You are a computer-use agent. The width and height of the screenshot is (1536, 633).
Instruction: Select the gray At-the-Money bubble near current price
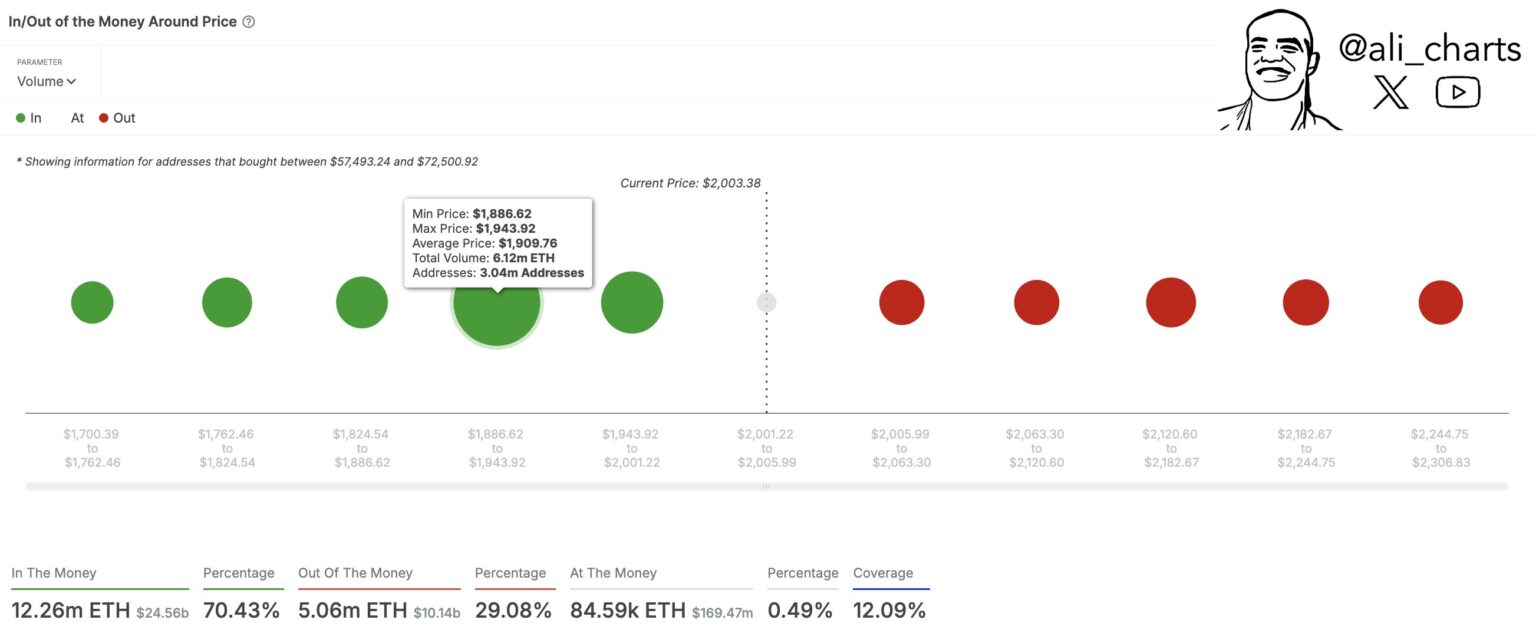[766, 301]
